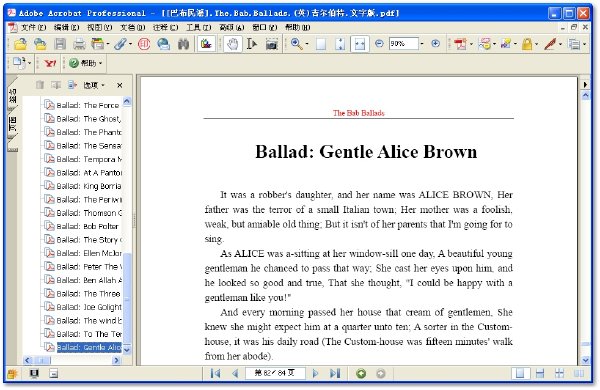Close the bookmarks panel with X

point(120,85)
